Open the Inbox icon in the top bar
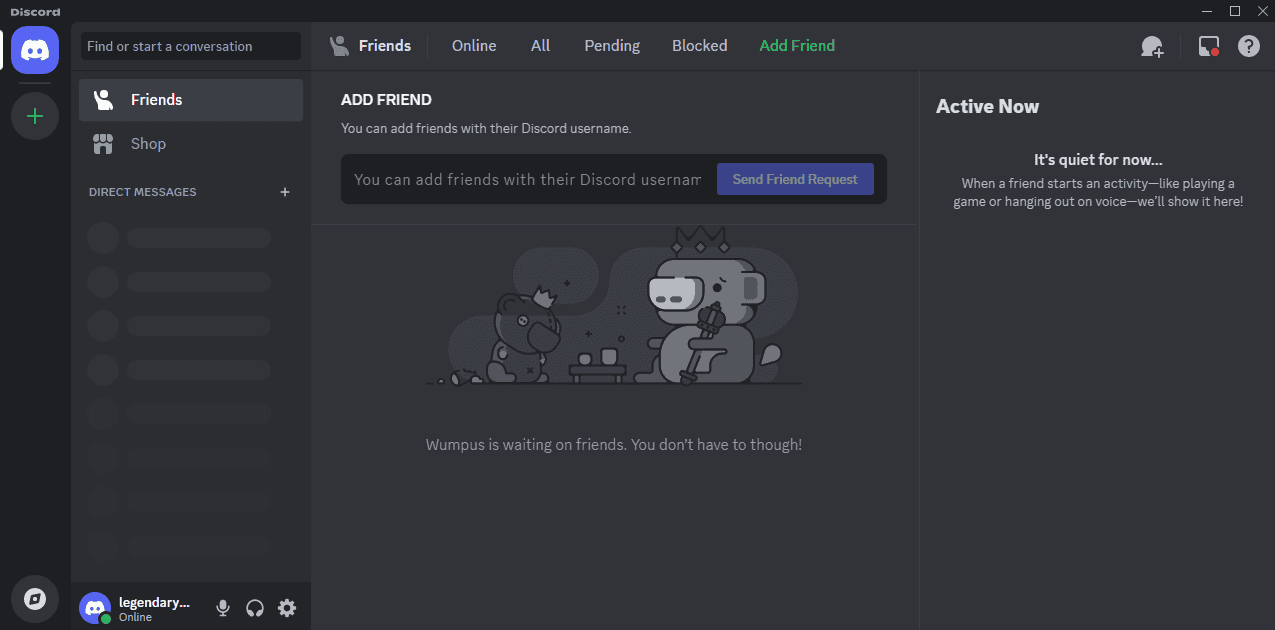The image size is (1275, 630). pyautogui.click(x=1209, y=46)
